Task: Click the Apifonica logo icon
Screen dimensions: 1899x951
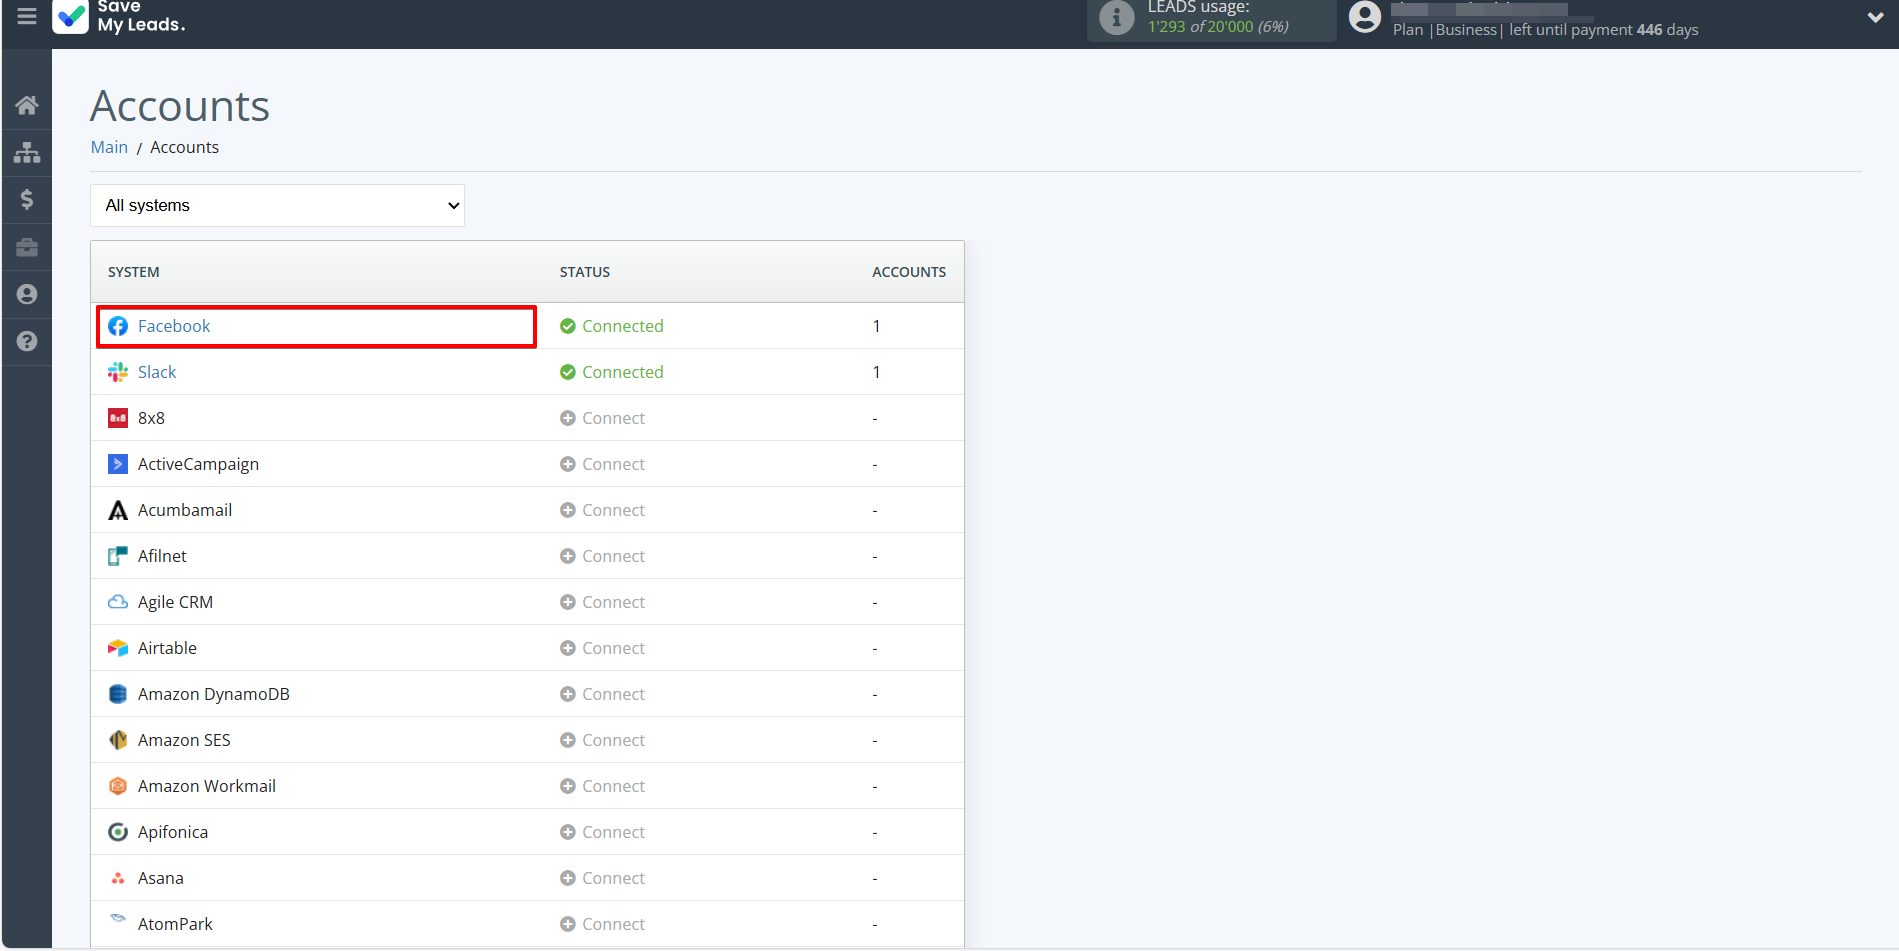Action: tap(118, 832)
